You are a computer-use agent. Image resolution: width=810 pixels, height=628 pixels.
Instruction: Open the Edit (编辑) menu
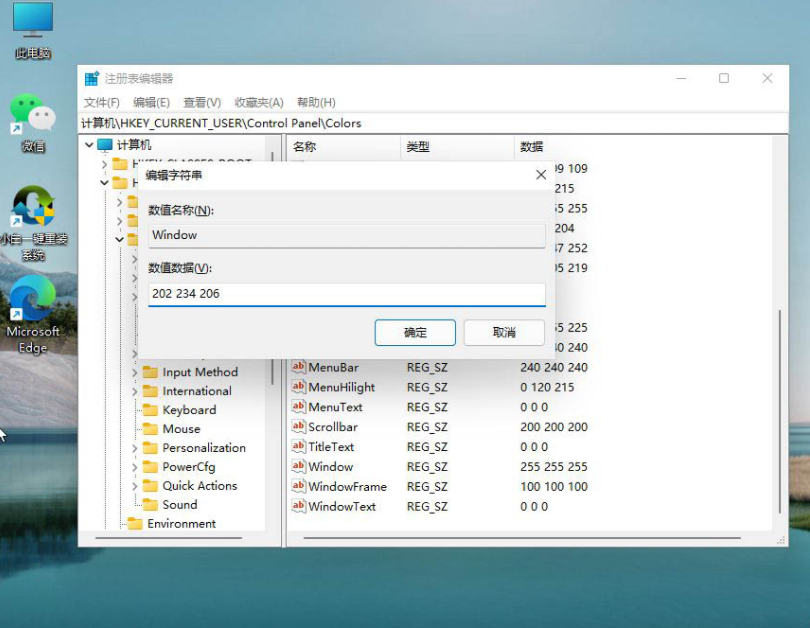point(151,102)
